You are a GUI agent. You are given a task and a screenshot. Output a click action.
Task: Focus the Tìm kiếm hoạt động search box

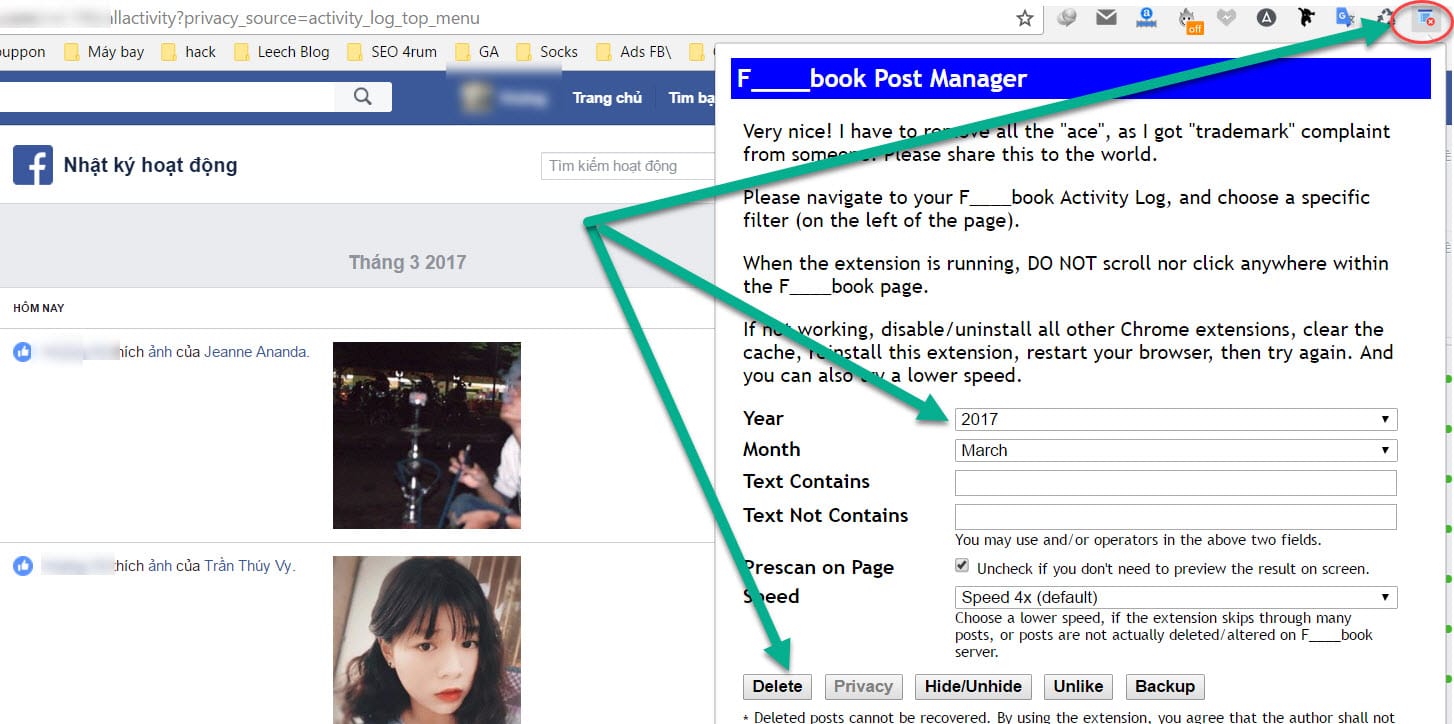click(x=628, y=166)
